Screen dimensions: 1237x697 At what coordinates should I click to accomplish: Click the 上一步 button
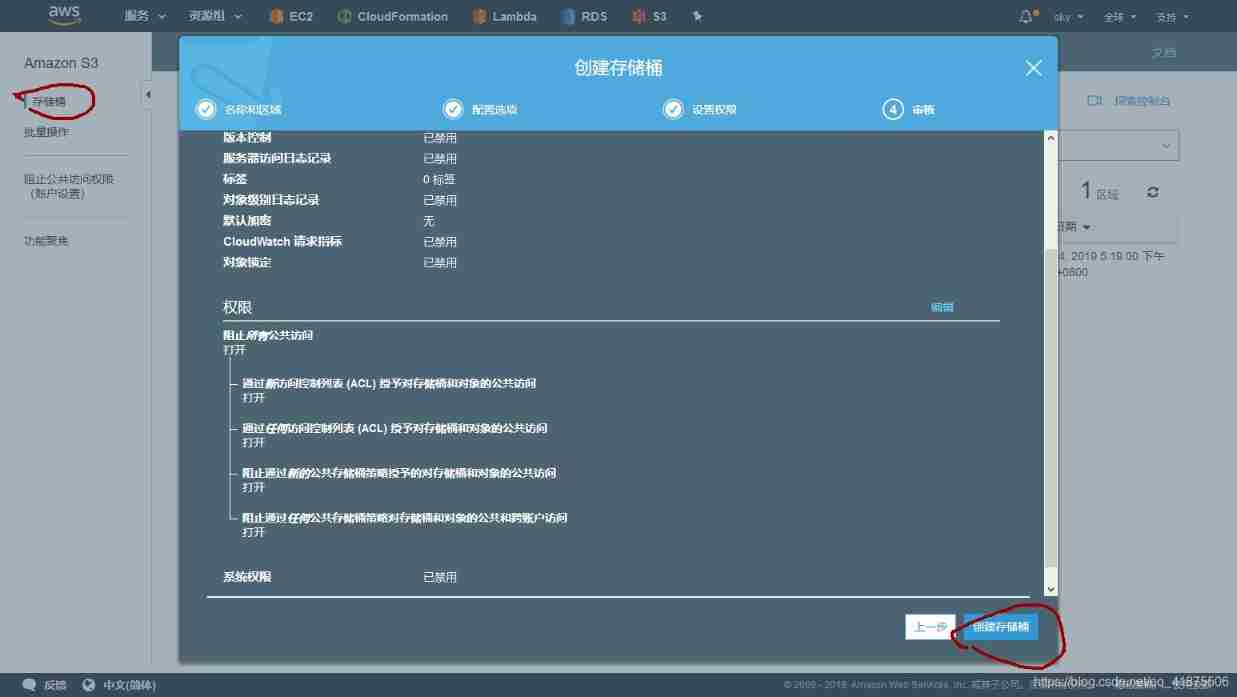(929, 627)
